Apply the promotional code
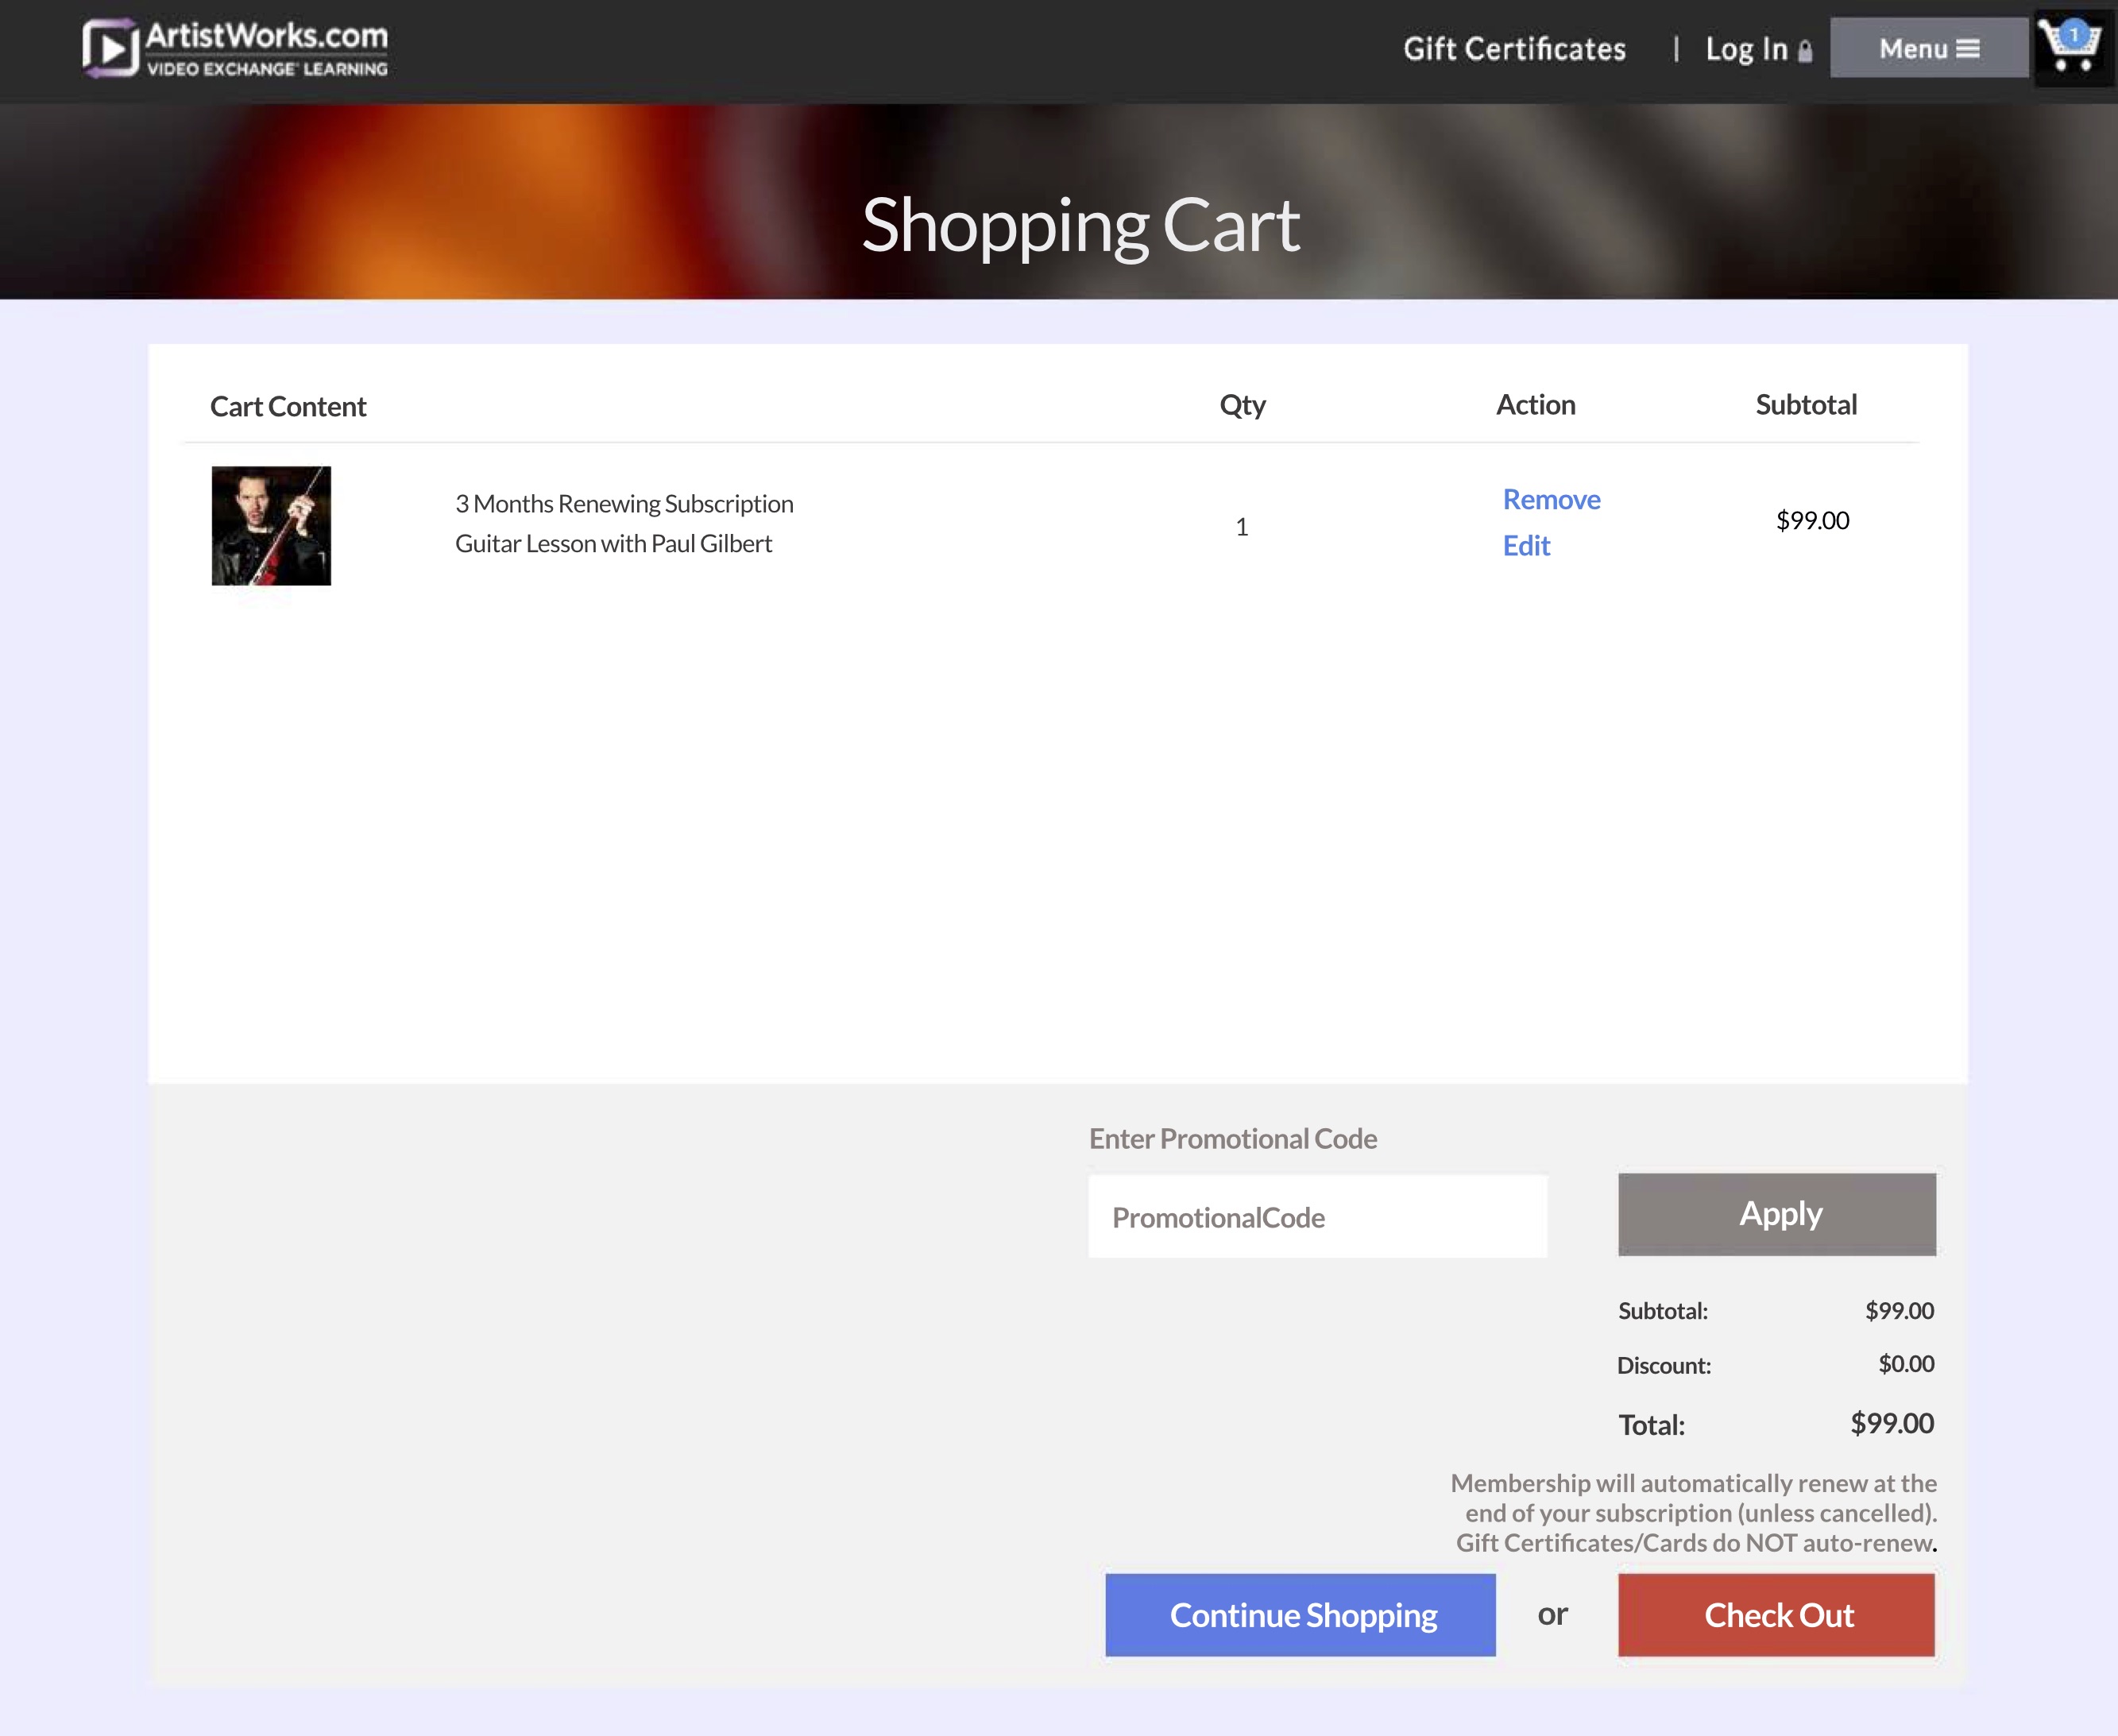2118x1736 pixels. point(1777,1214)
